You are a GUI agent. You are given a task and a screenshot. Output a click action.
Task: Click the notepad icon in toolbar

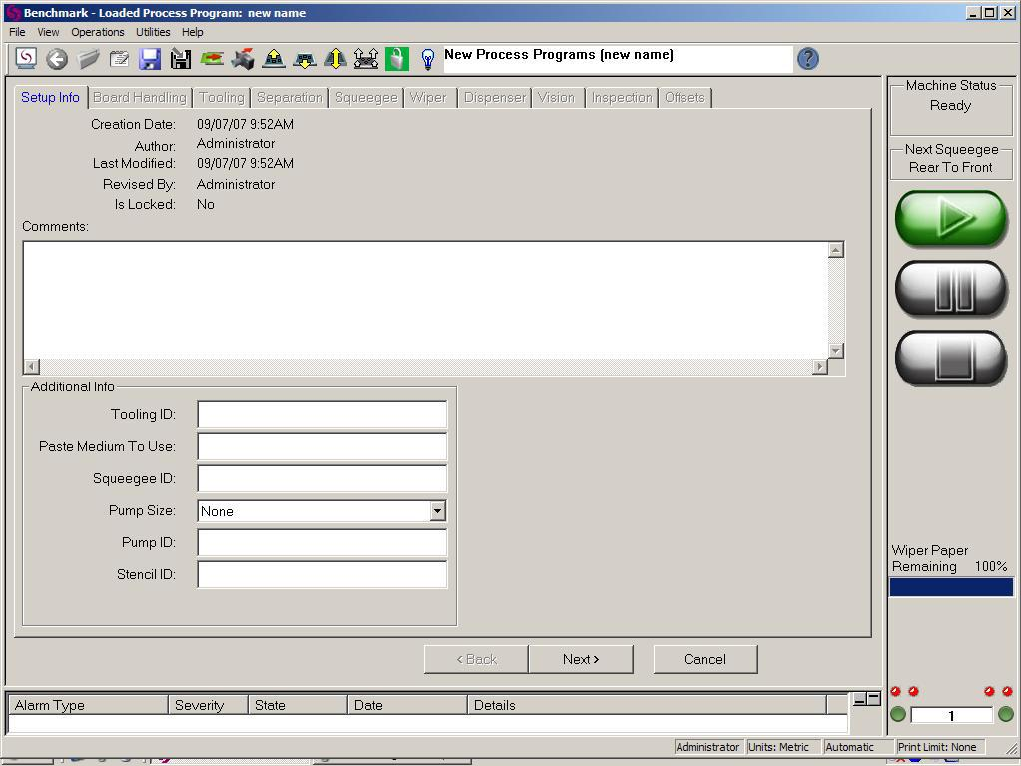click(120, 59)
